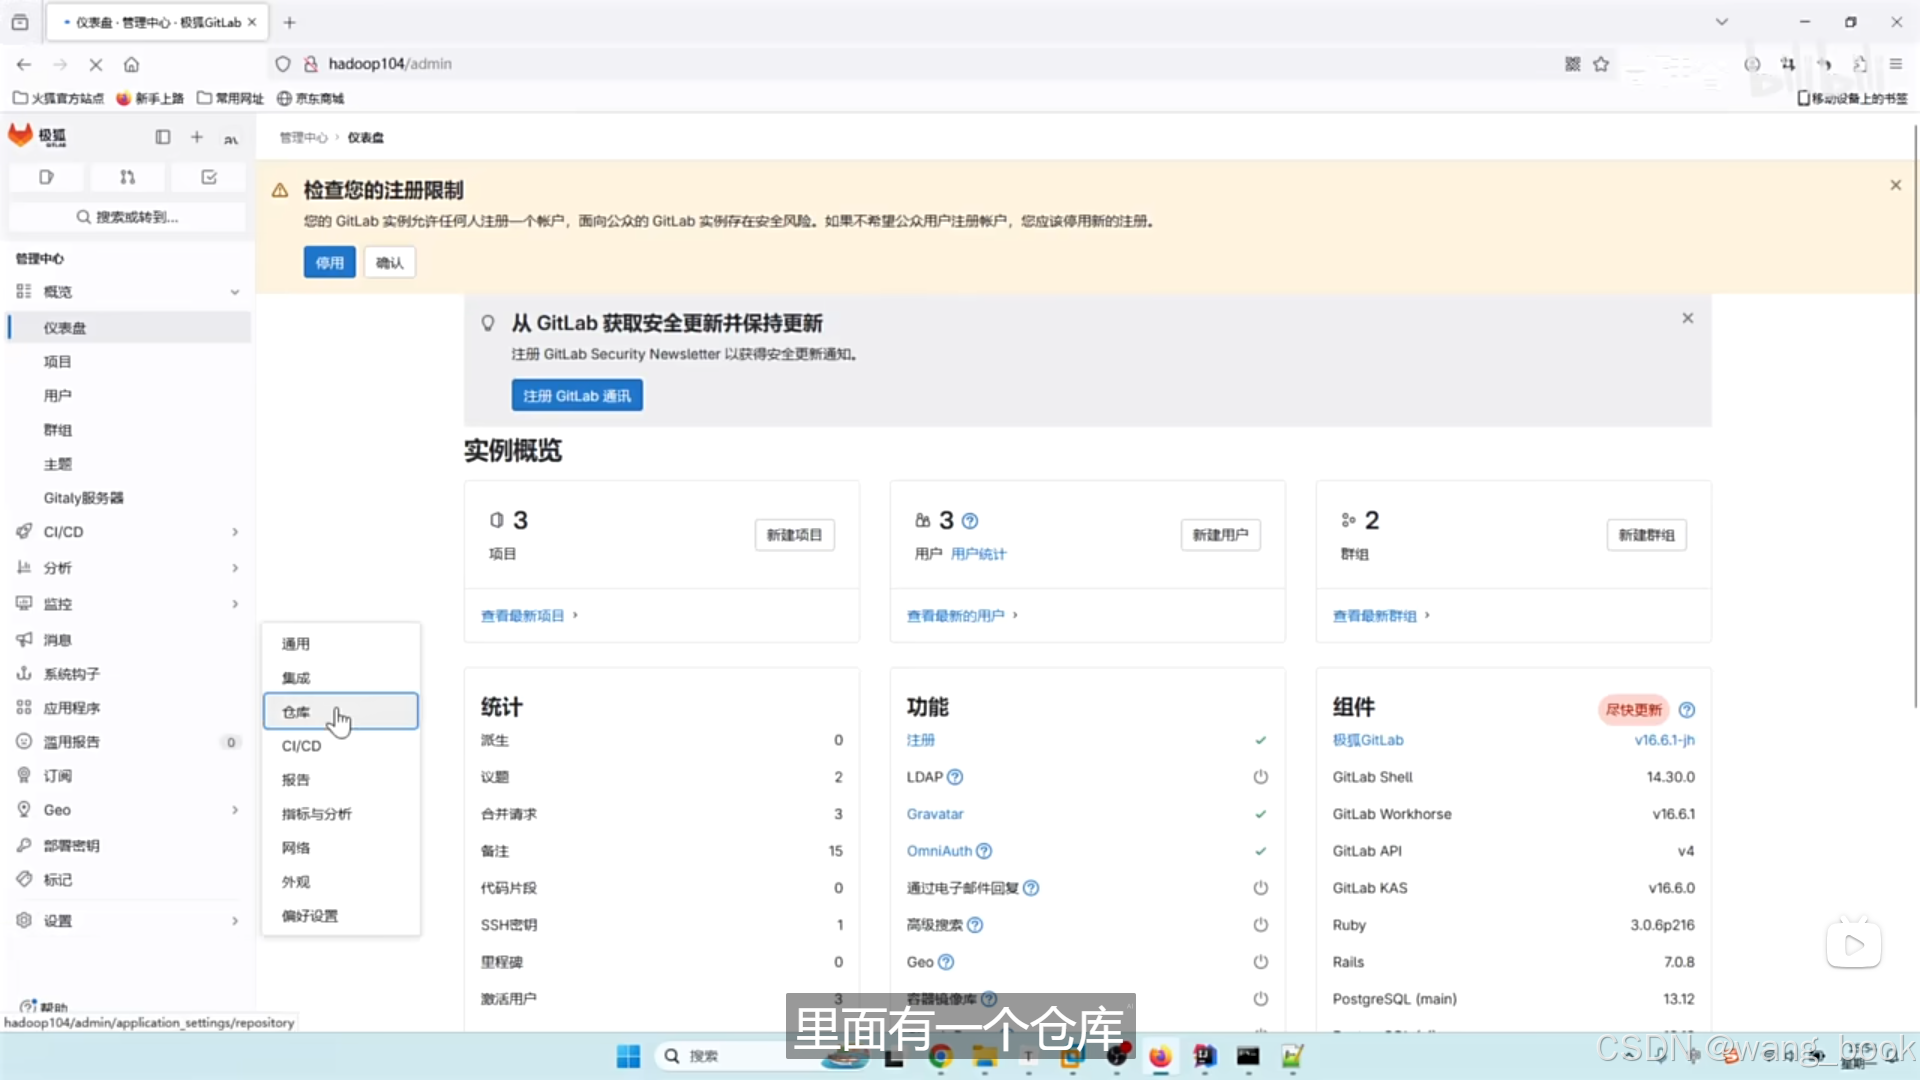Bookmark the page with star icon

point(1601,64)
